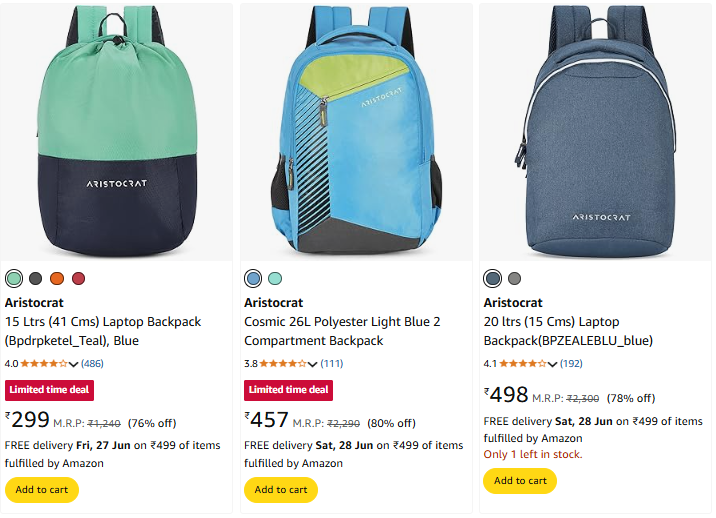Open the 3.8 star rating dropdown arrow
The width and height of the screenshot is (716, 518).
(313, 364)
